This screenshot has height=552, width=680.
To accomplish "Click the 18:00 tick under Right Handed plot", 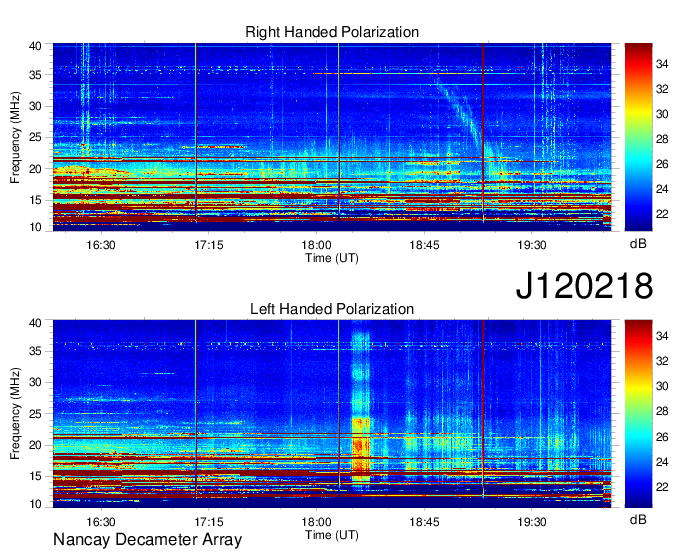I will [317, 245].
